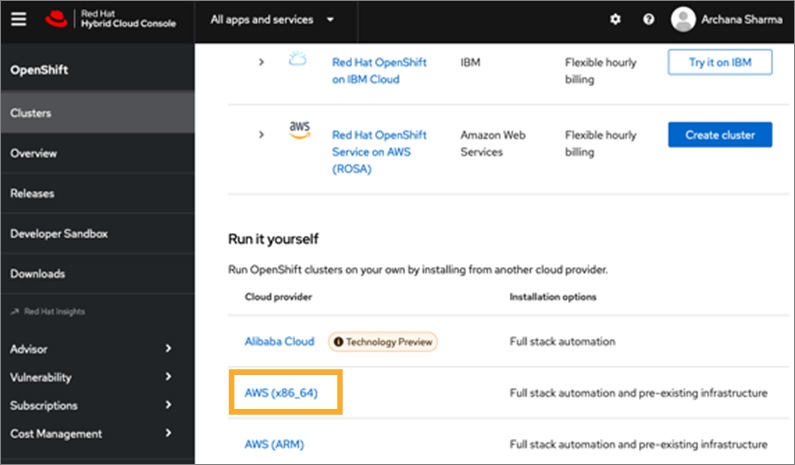The image size is (795, 465).
Task: Click the Archana Sharma username
Action: [x=742, y=19]
